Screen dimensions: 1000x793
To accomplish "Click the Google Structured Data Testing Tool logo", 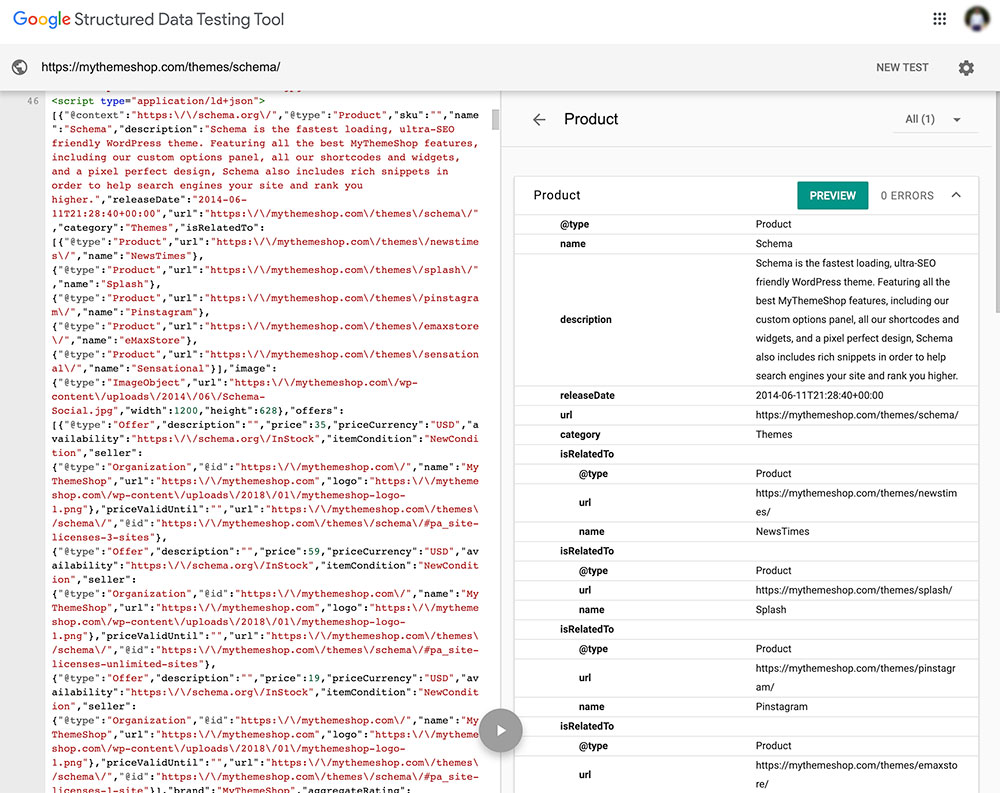I will coord(149,20).
